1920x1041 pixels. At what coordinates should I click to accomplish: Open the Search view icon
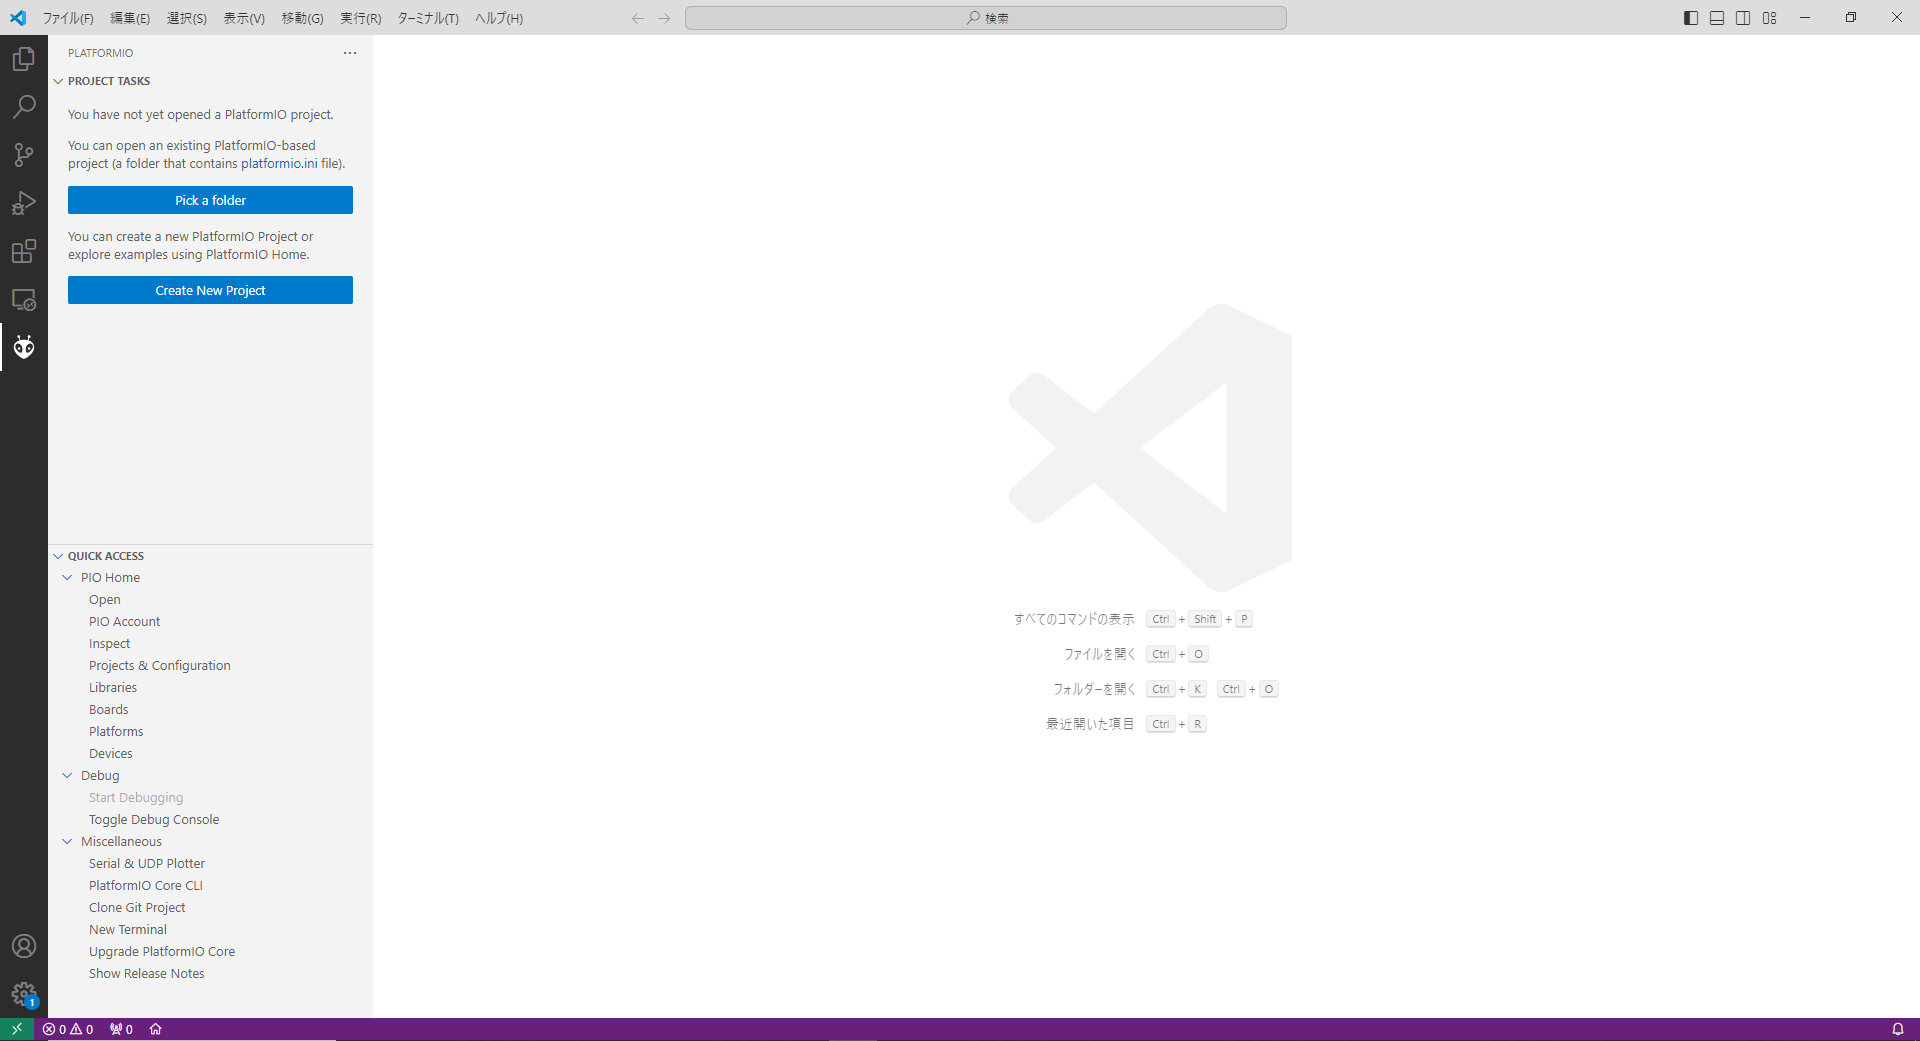[x=24, y=107]
